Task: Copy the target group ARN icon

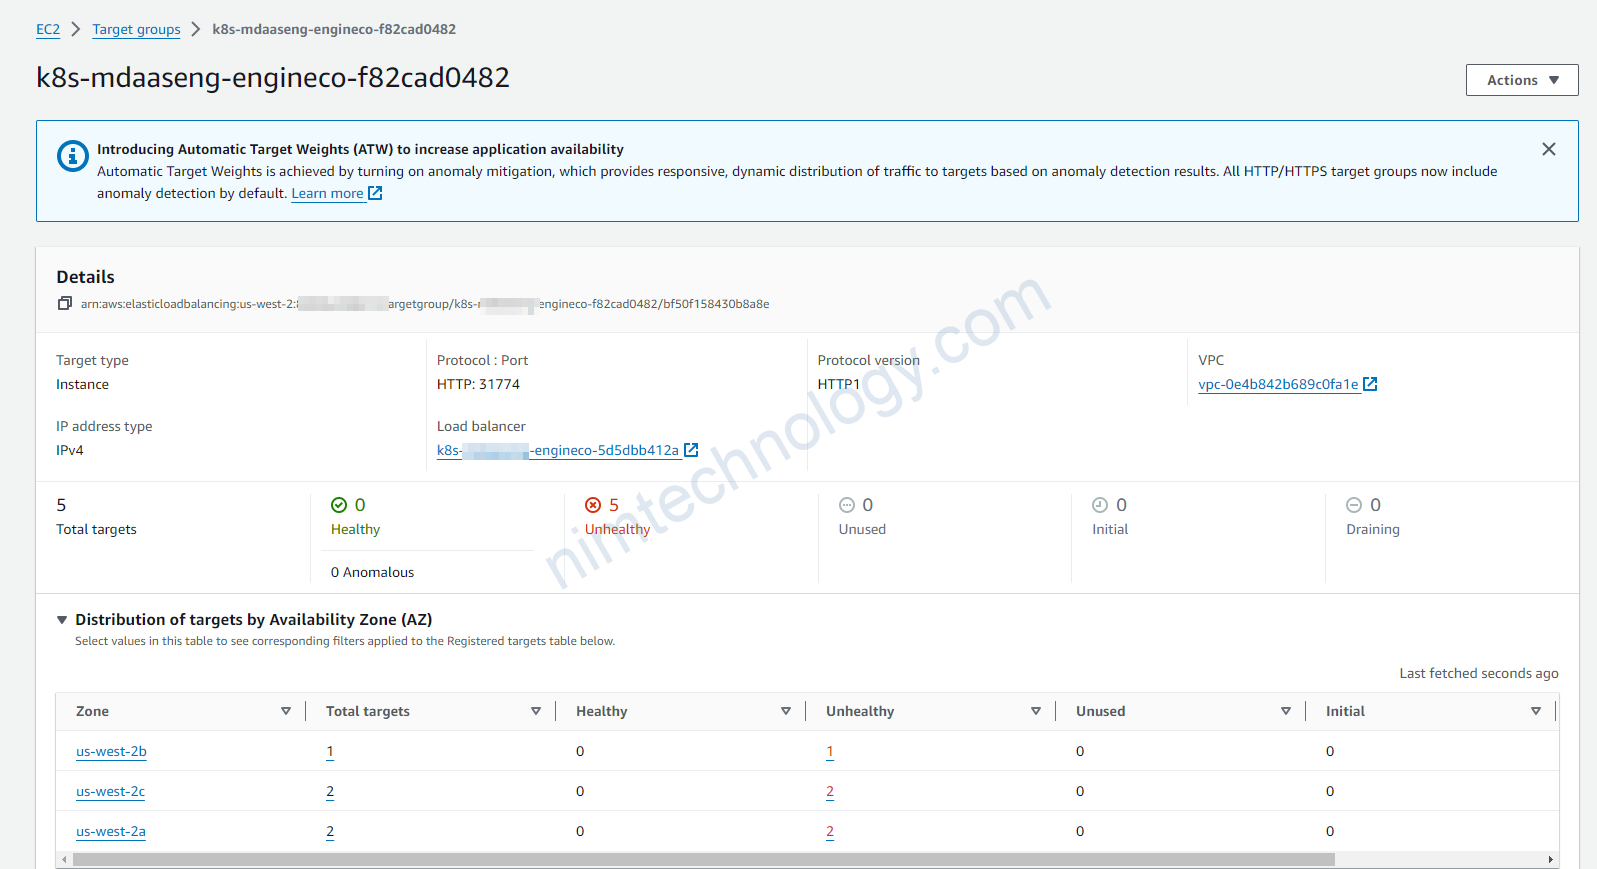Action: (x=65, y=304)
